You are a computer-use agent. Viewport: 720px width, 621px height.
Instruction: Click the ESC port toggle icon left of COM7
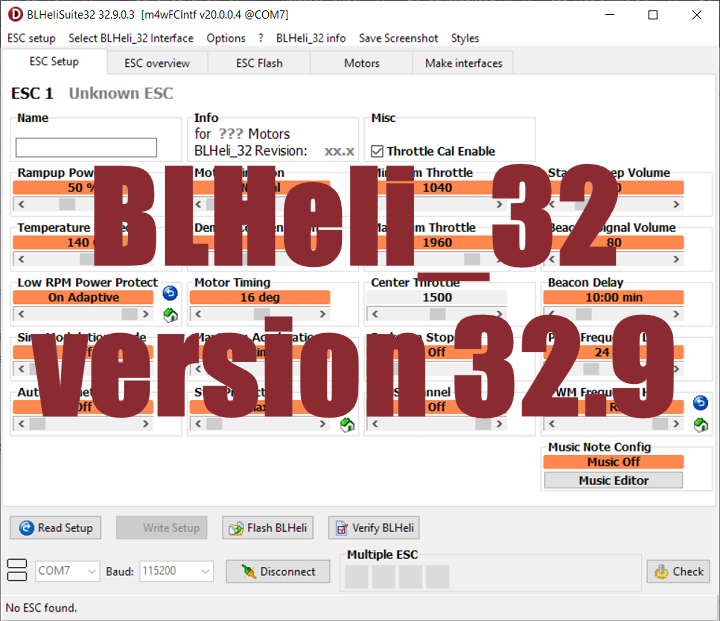tap(17, 570)
